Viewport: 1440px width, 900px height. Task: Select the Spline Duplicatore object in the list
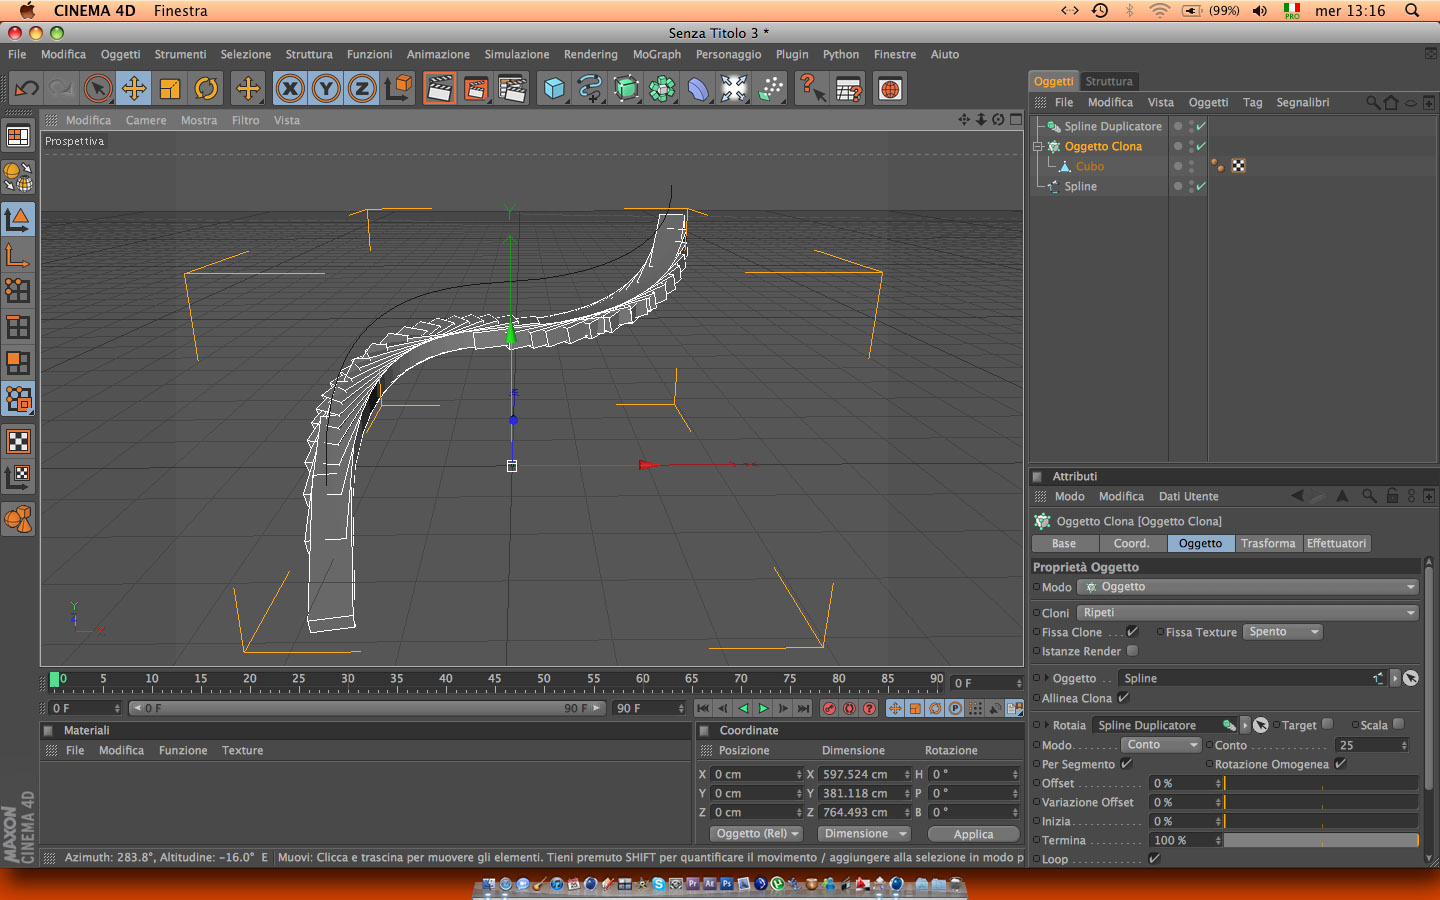click(x=1112, y=126)
